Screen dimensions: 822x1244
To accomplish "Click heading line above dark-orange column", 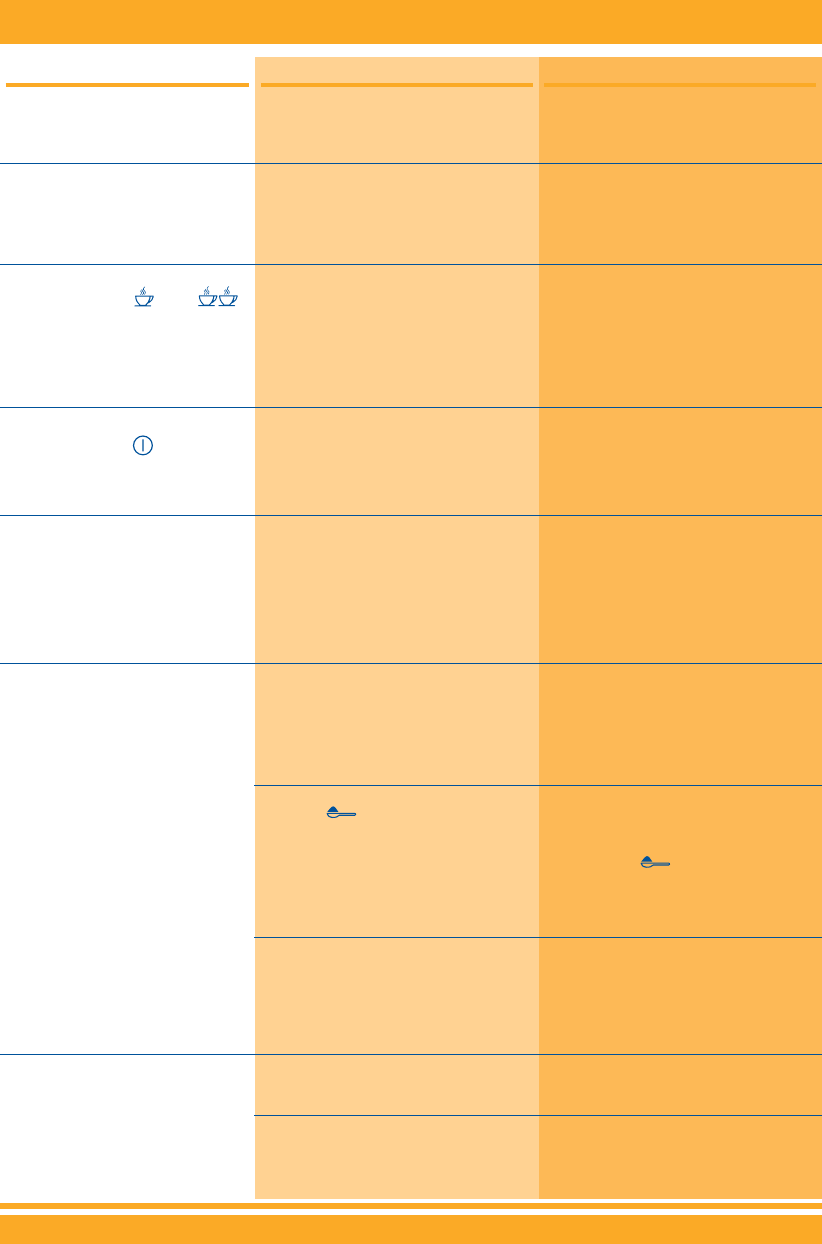I will tap(680, 85).
